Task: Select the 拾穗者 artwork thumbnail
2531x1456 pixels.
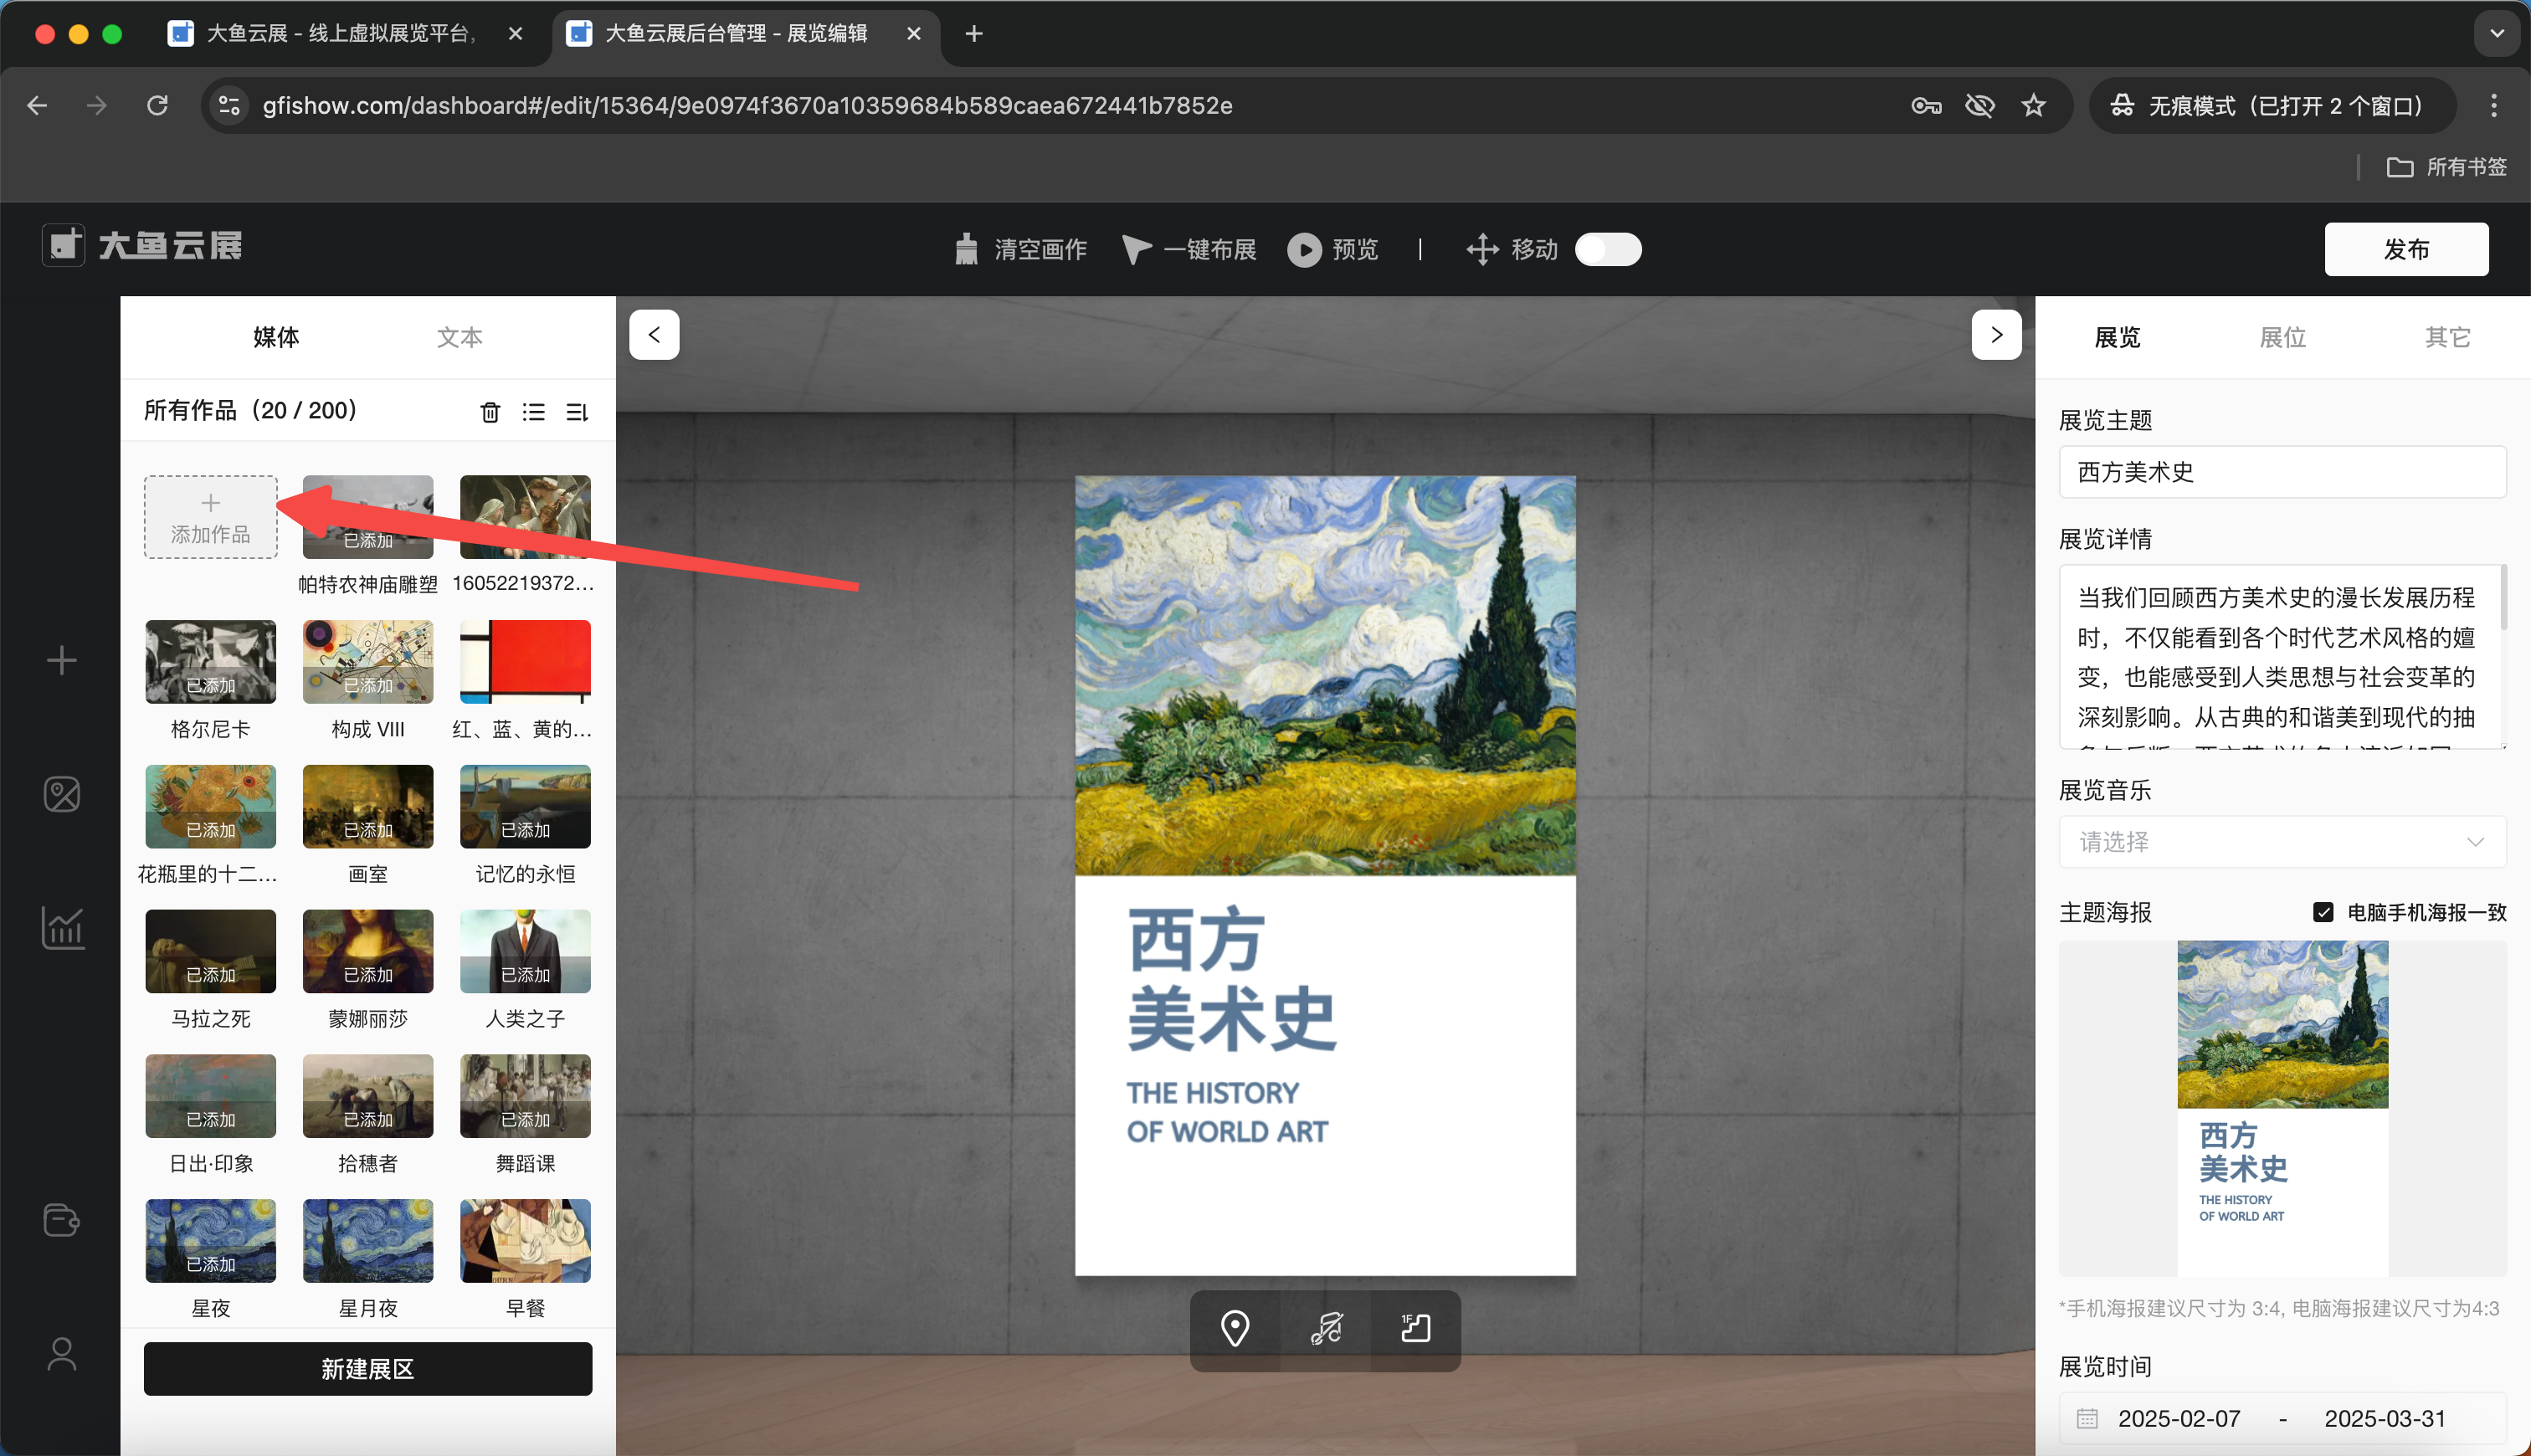Action: [368, 1095]
